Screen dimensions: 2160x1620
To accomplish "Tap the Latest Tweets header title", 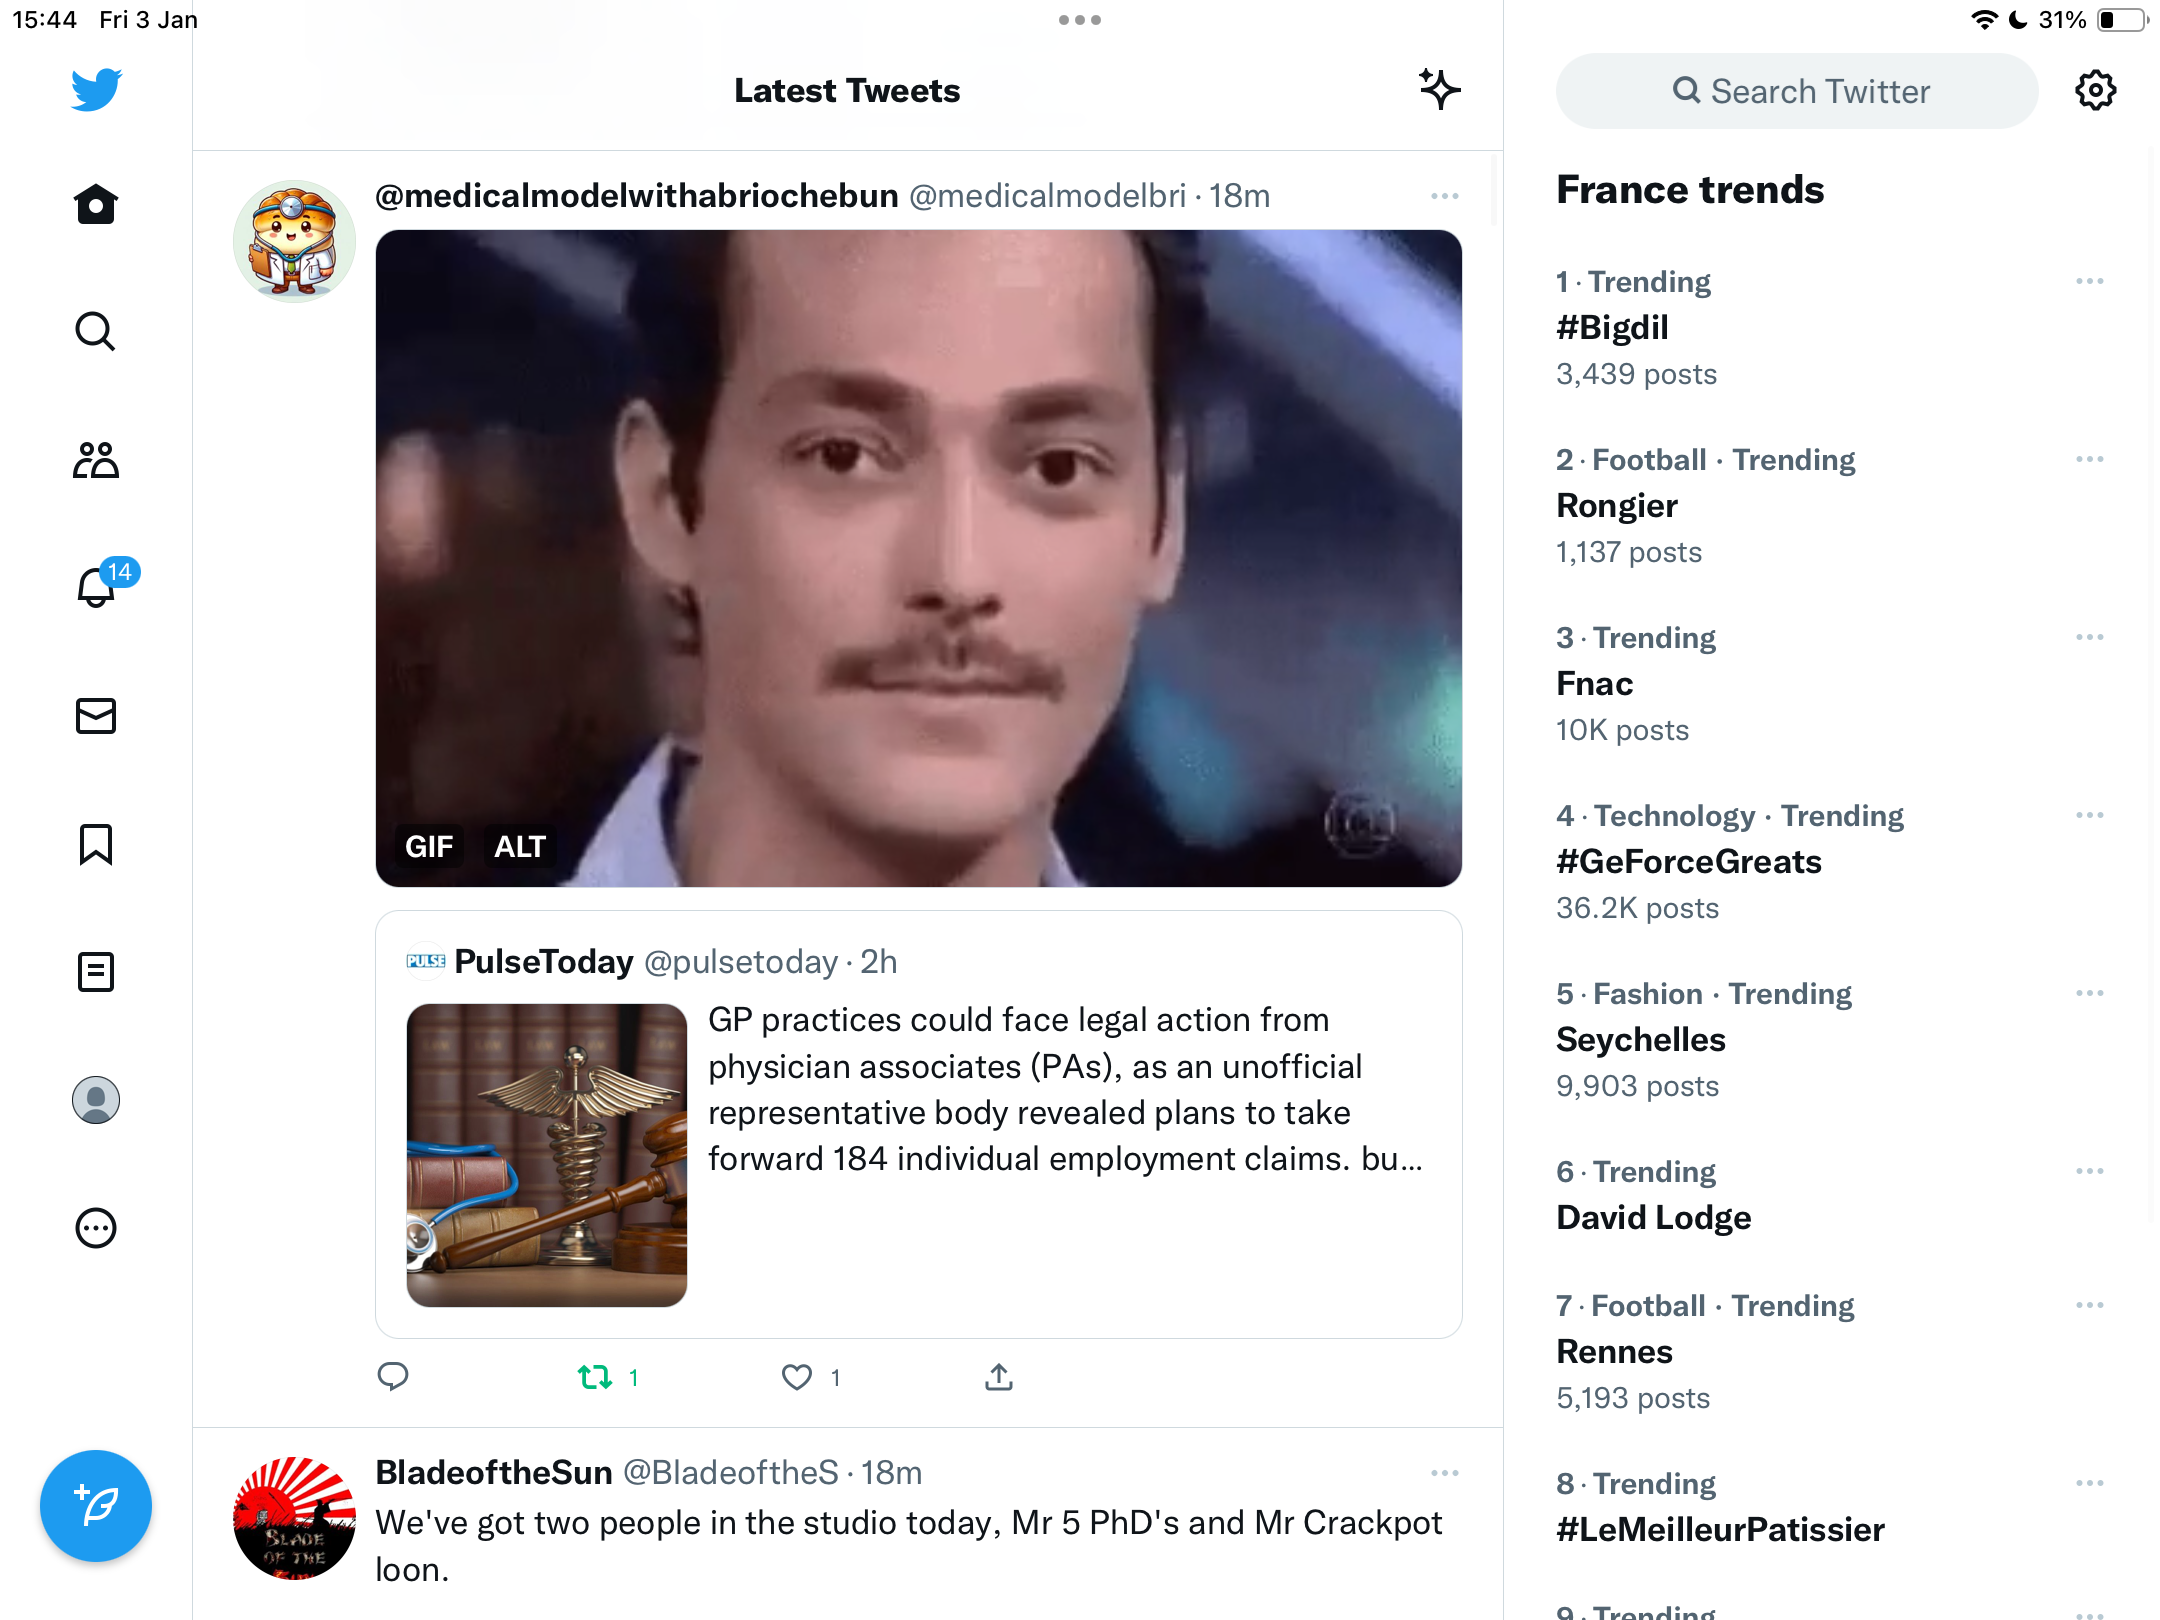I will point(847,91).
